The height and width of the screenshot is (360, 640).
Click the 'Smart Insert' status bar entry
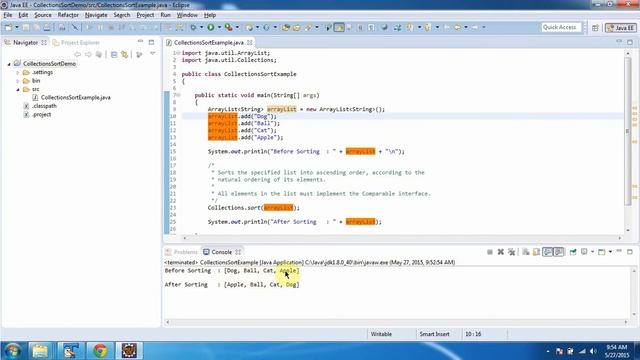point(434,334)
